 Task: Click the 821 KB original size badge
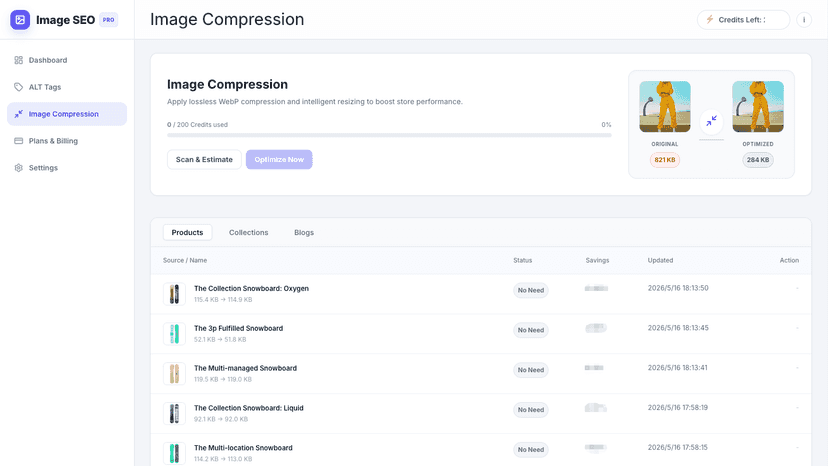tap(665, 160)
